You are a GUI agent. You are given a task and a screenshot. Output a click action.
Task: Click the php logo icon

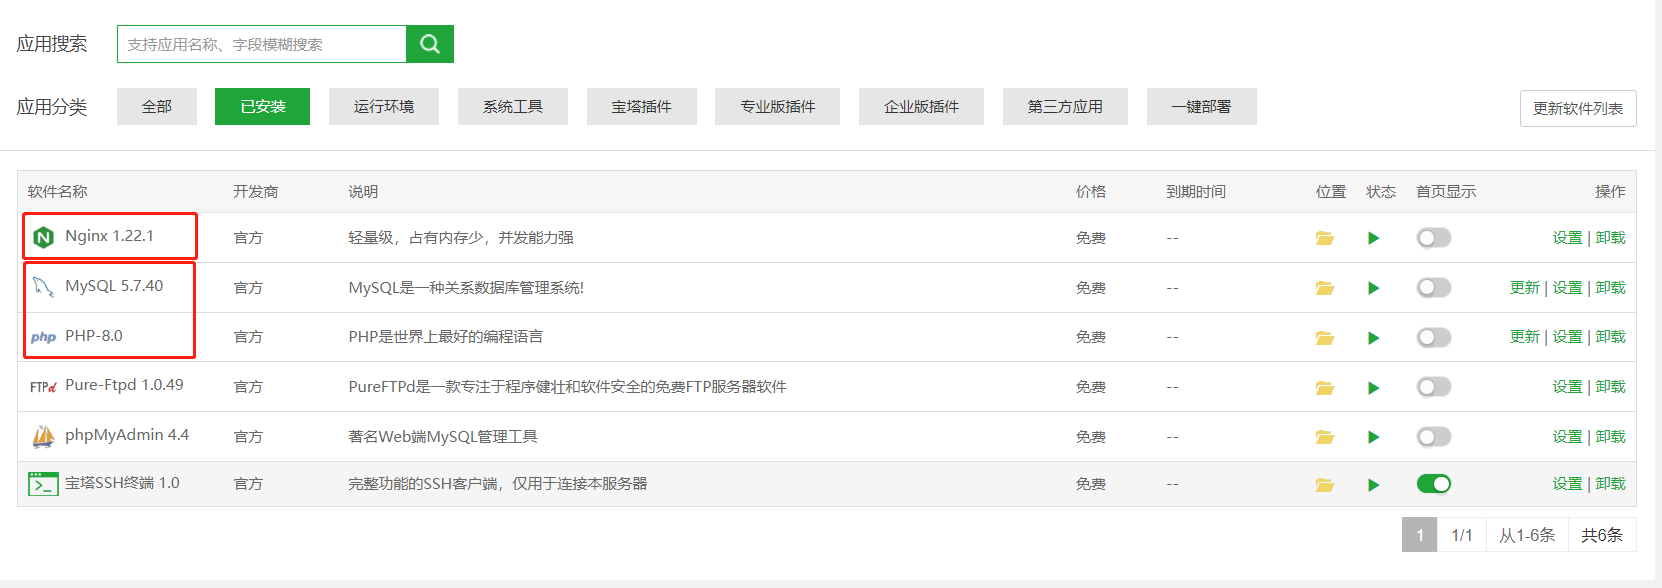43,337
